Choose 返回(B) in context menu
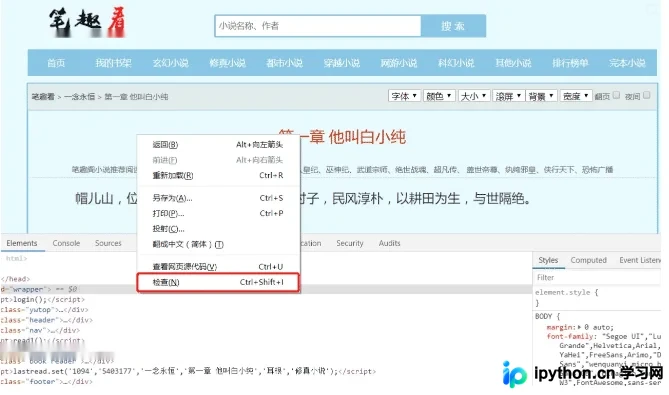Viewport: 669px width, 395px height. [x=218, y=145]
